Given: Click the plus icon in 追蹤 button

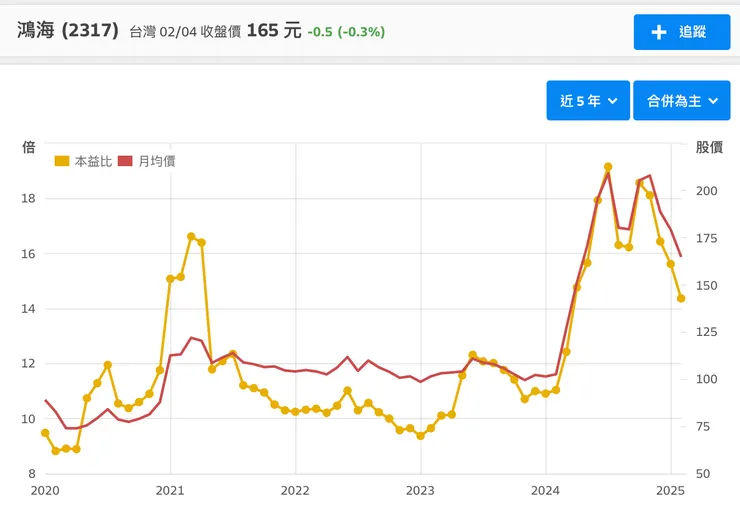Looking at the screenshot, I should click(659, 32).
